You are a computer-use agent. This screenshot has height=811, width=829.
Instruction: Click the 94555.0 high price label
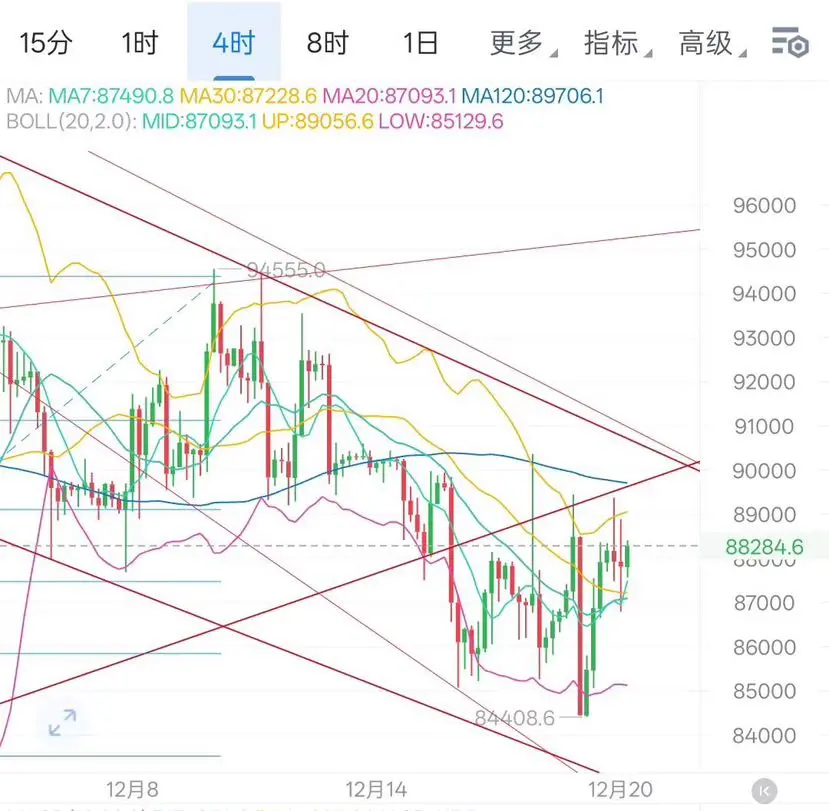pyautogui.click(x=285, y=270)
